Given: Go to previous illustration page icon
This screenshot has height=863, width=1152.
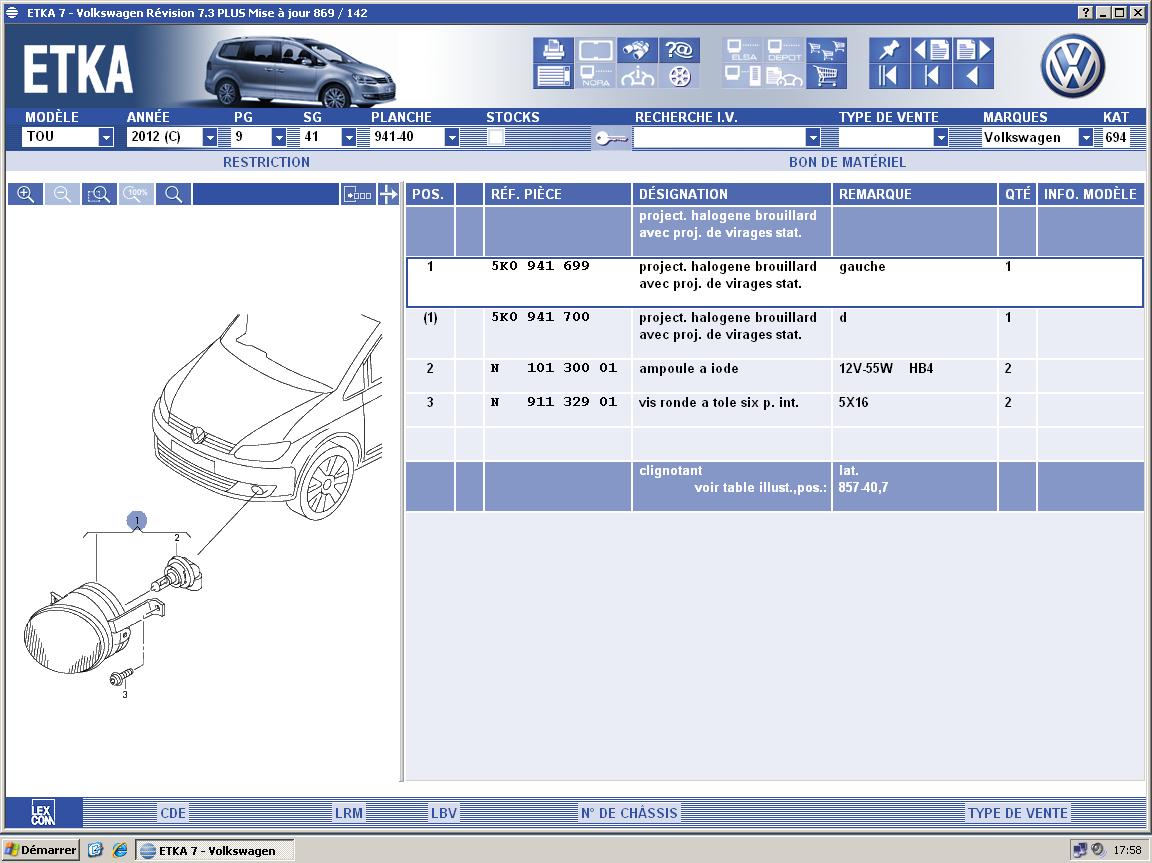Looking at the screenshot, I should pos(930,50).
